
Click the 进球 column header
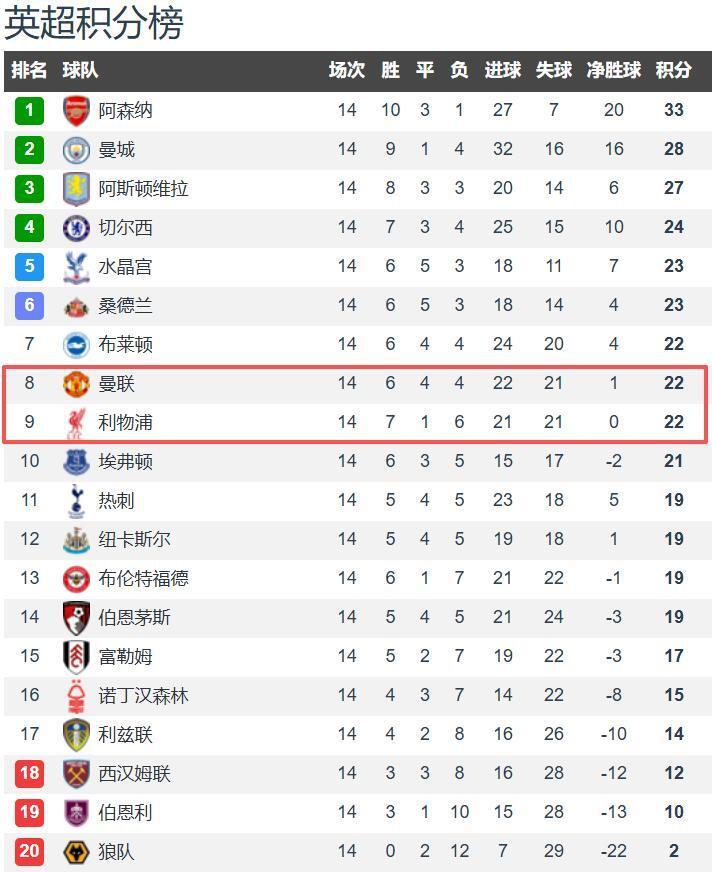[x=502, y=70]
